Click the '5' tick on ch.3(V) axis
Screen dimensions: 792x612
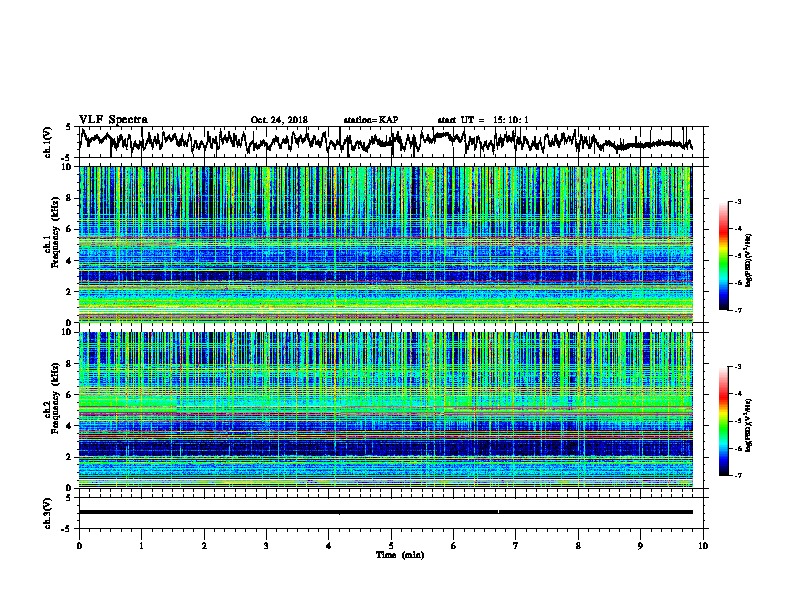click(69, 498)
